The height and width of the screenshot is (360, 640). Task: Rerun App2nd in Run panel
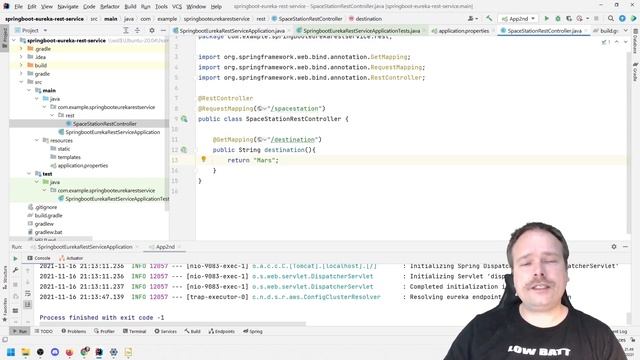tap(16, 258)
